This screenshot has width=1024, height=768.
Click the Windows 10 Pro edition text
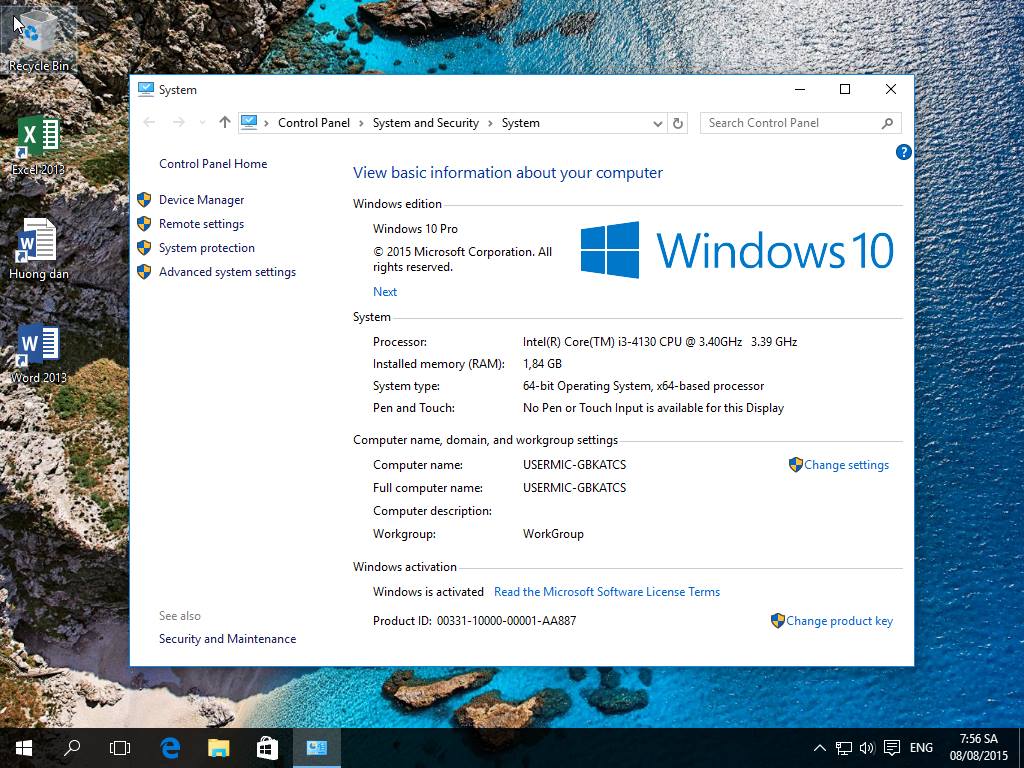click(415, 229)
